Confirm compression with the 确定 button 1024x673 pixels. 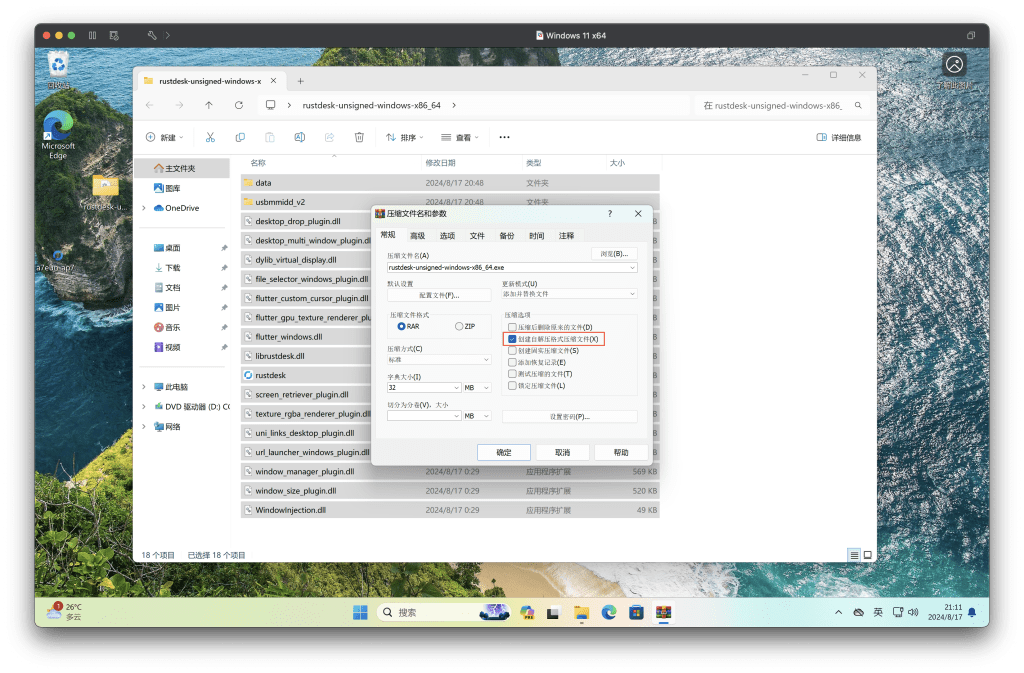coord(504,452)
